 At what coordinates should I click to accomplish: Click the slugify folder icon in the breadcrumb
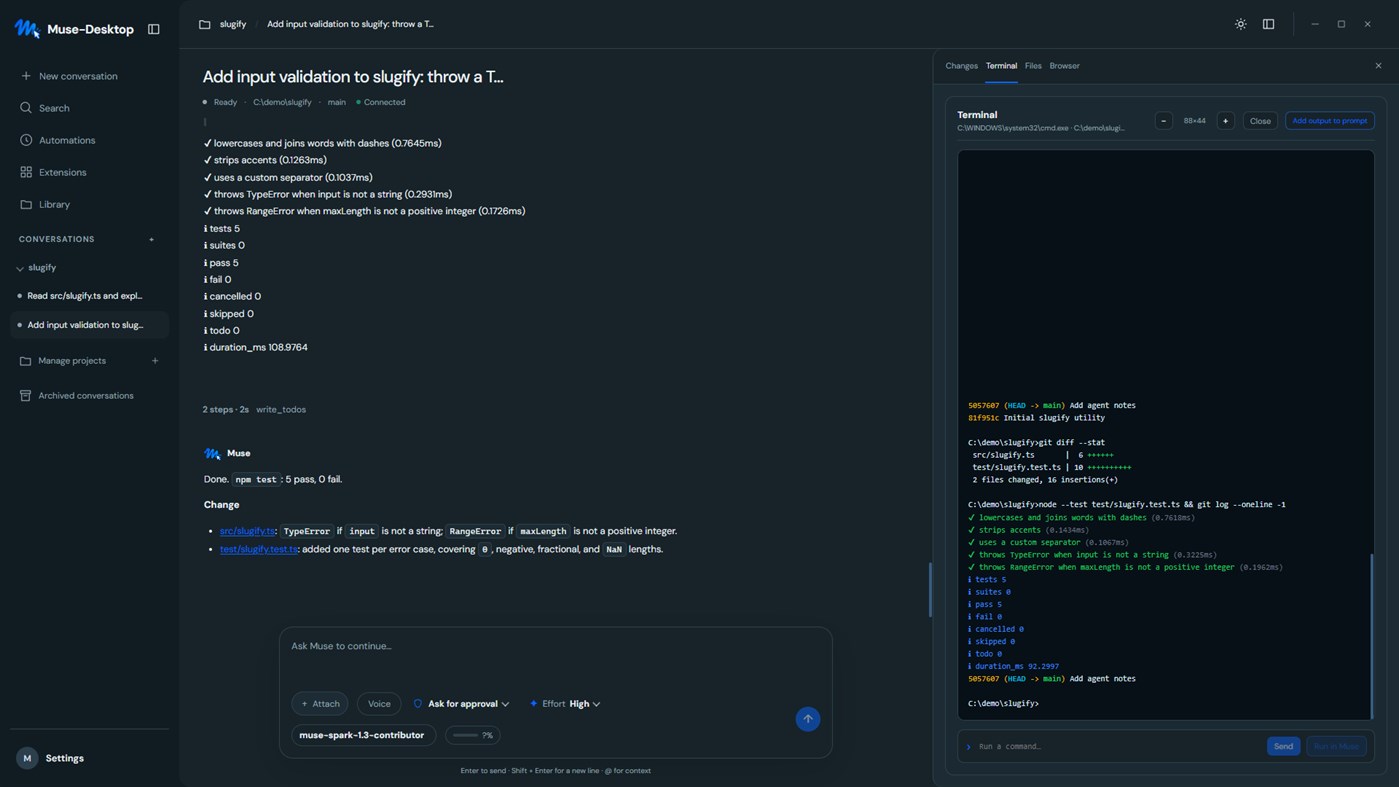point(205,24)
